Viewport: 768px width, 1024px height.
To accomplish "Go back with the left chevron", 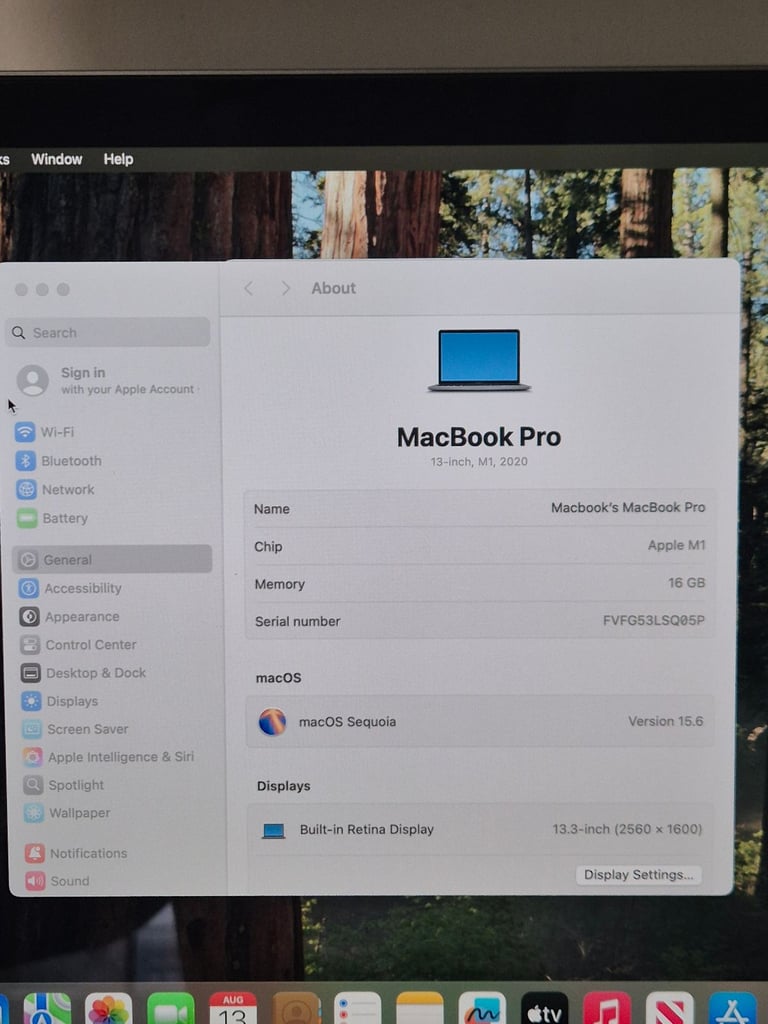I will point(248,288).
